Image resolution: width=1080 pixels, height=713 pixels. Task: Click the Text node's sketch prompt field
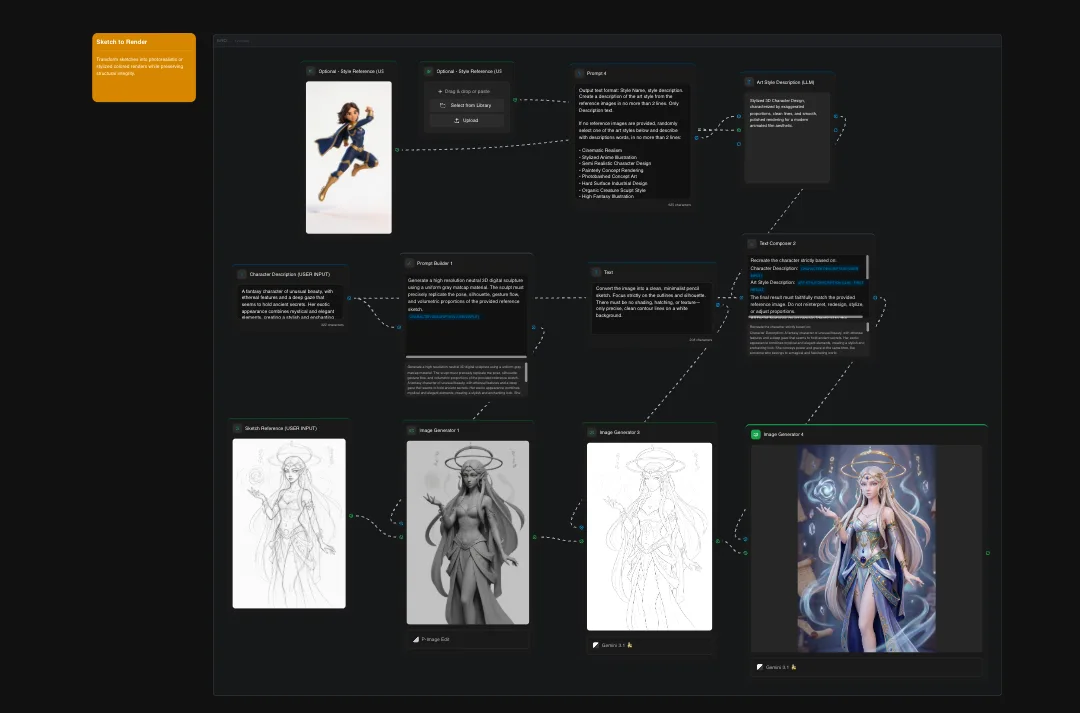(652, 307)
